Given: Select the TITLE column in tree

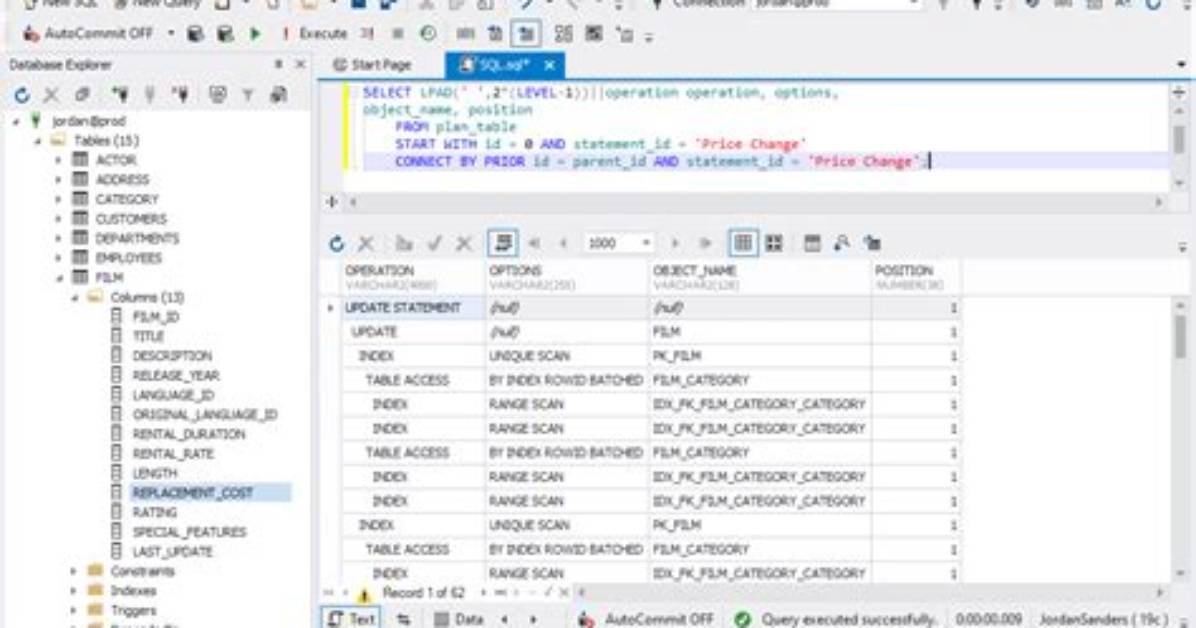Looking at the screenshot, I should point(149,337).
